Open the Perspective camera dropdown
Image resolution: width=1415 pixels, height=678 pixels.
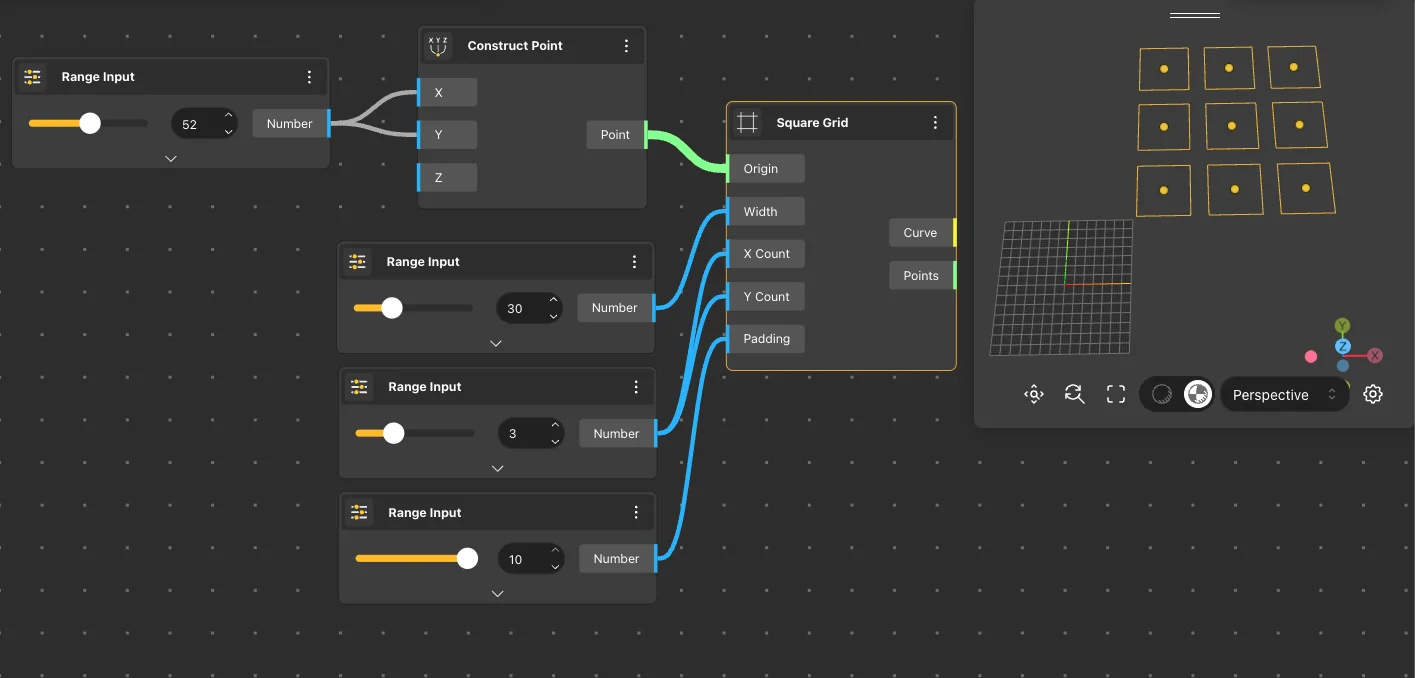click(1284, 395)
